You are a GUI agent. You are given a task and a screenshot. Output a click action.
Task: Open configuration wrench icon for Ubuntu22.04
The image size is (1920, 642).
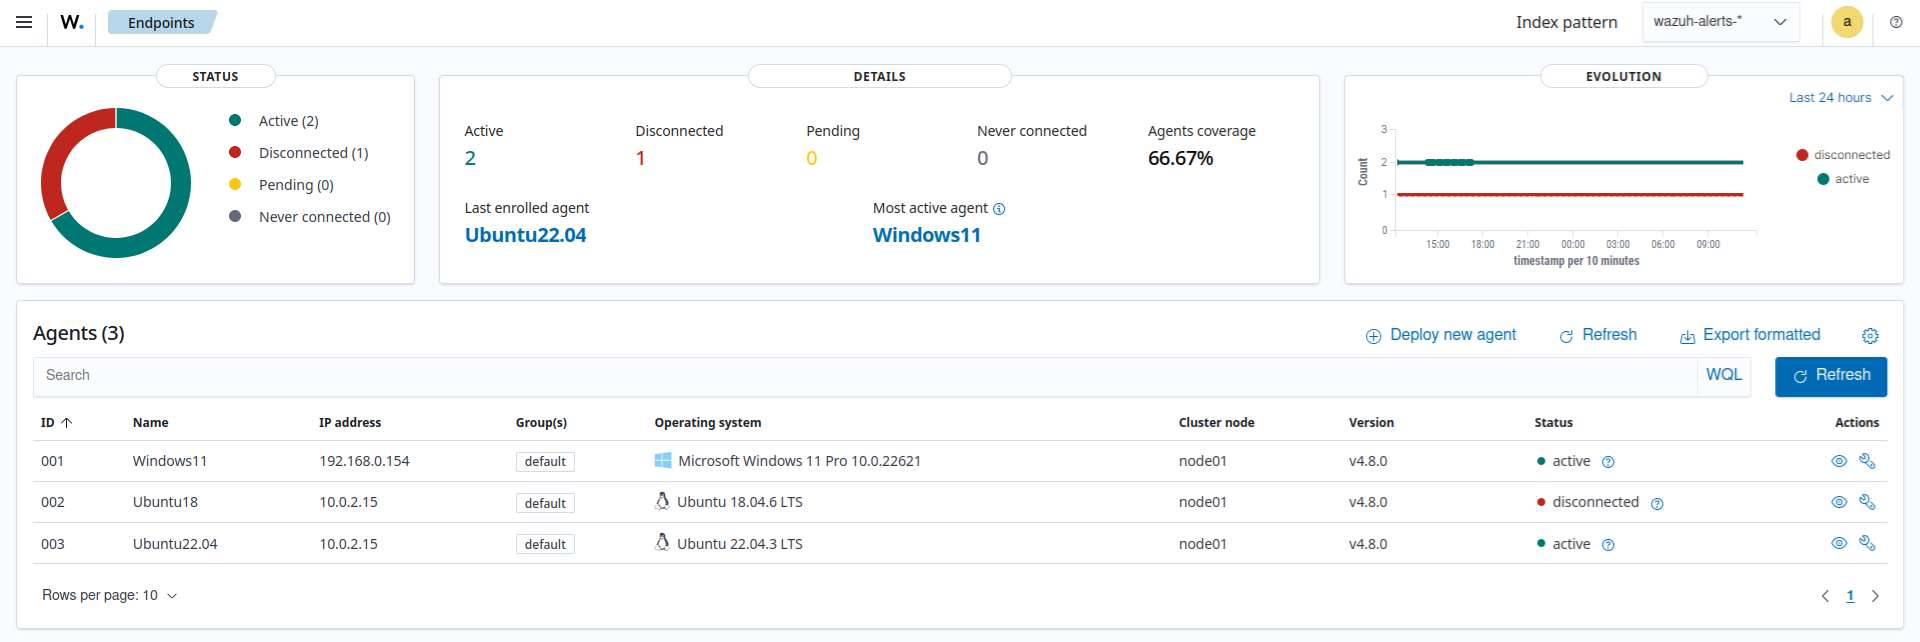click(x=1867, y=543)
